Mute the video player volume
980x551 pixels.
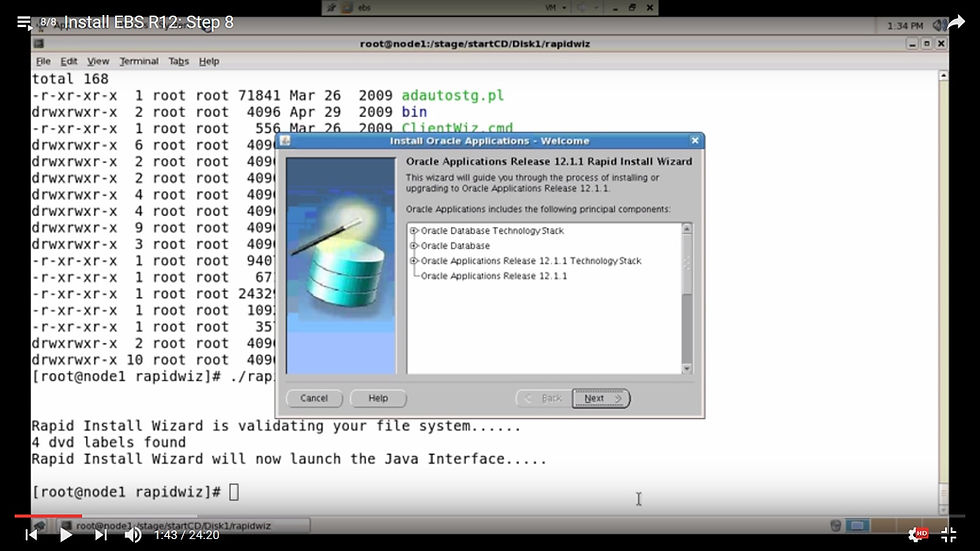[132, 535]
